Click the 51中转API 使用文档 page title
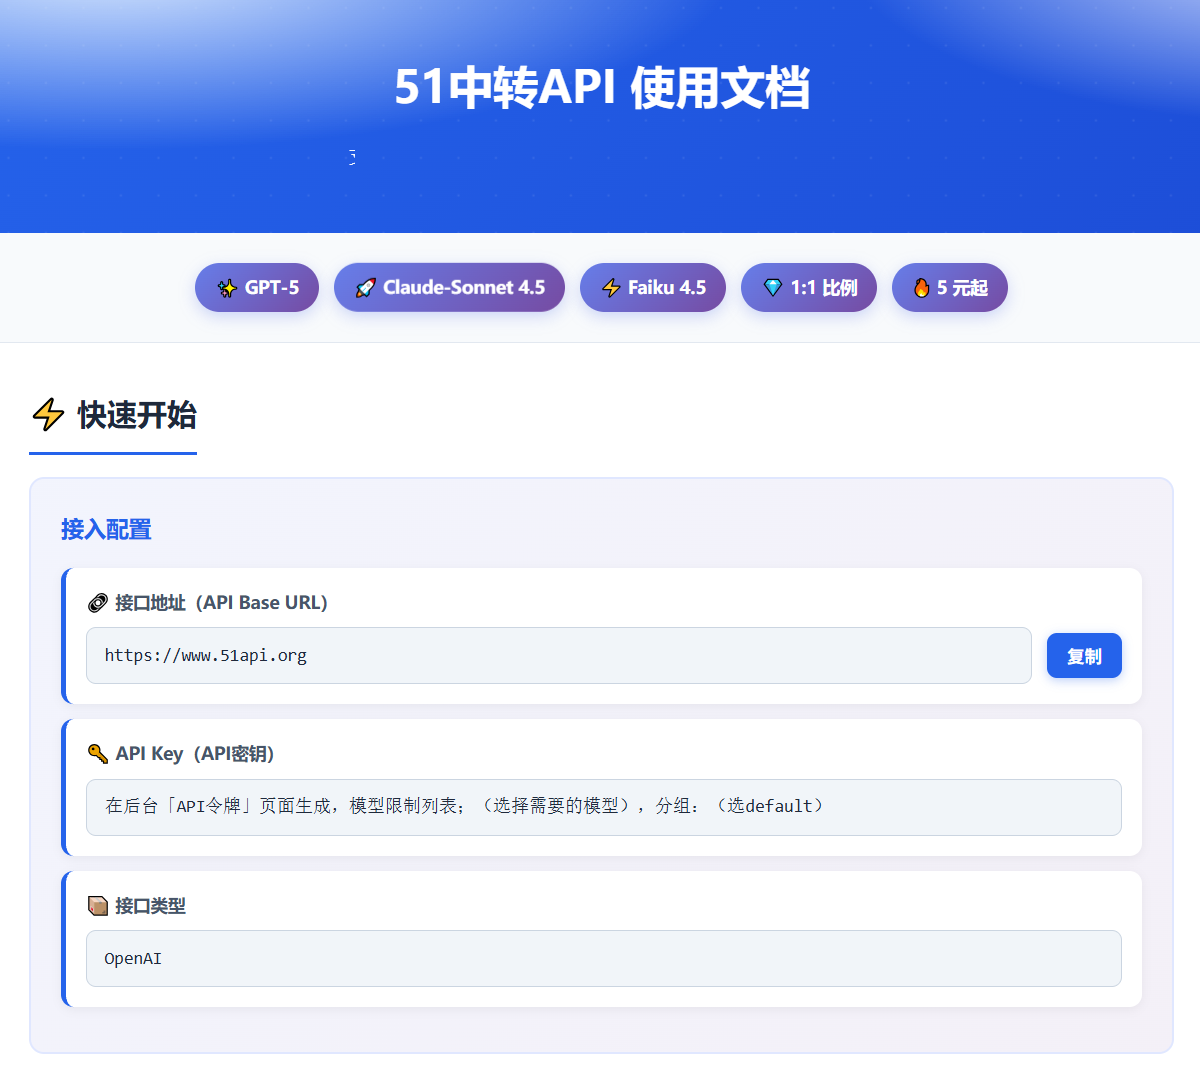This screenshot has width=1200, height=1074. click(x=601, y=88)
